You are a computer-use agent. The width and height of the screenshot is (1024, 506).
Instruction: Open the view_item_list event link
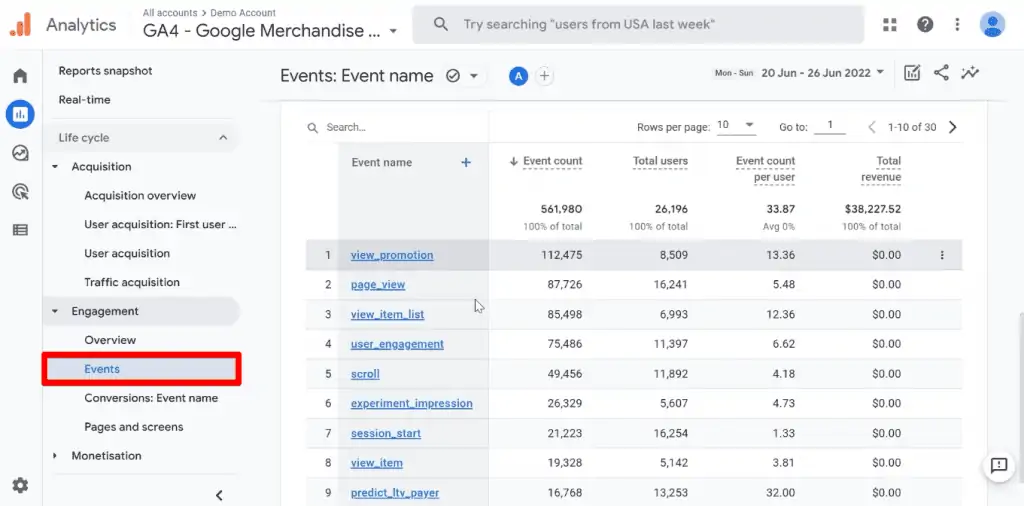click(x=387, y=314)
